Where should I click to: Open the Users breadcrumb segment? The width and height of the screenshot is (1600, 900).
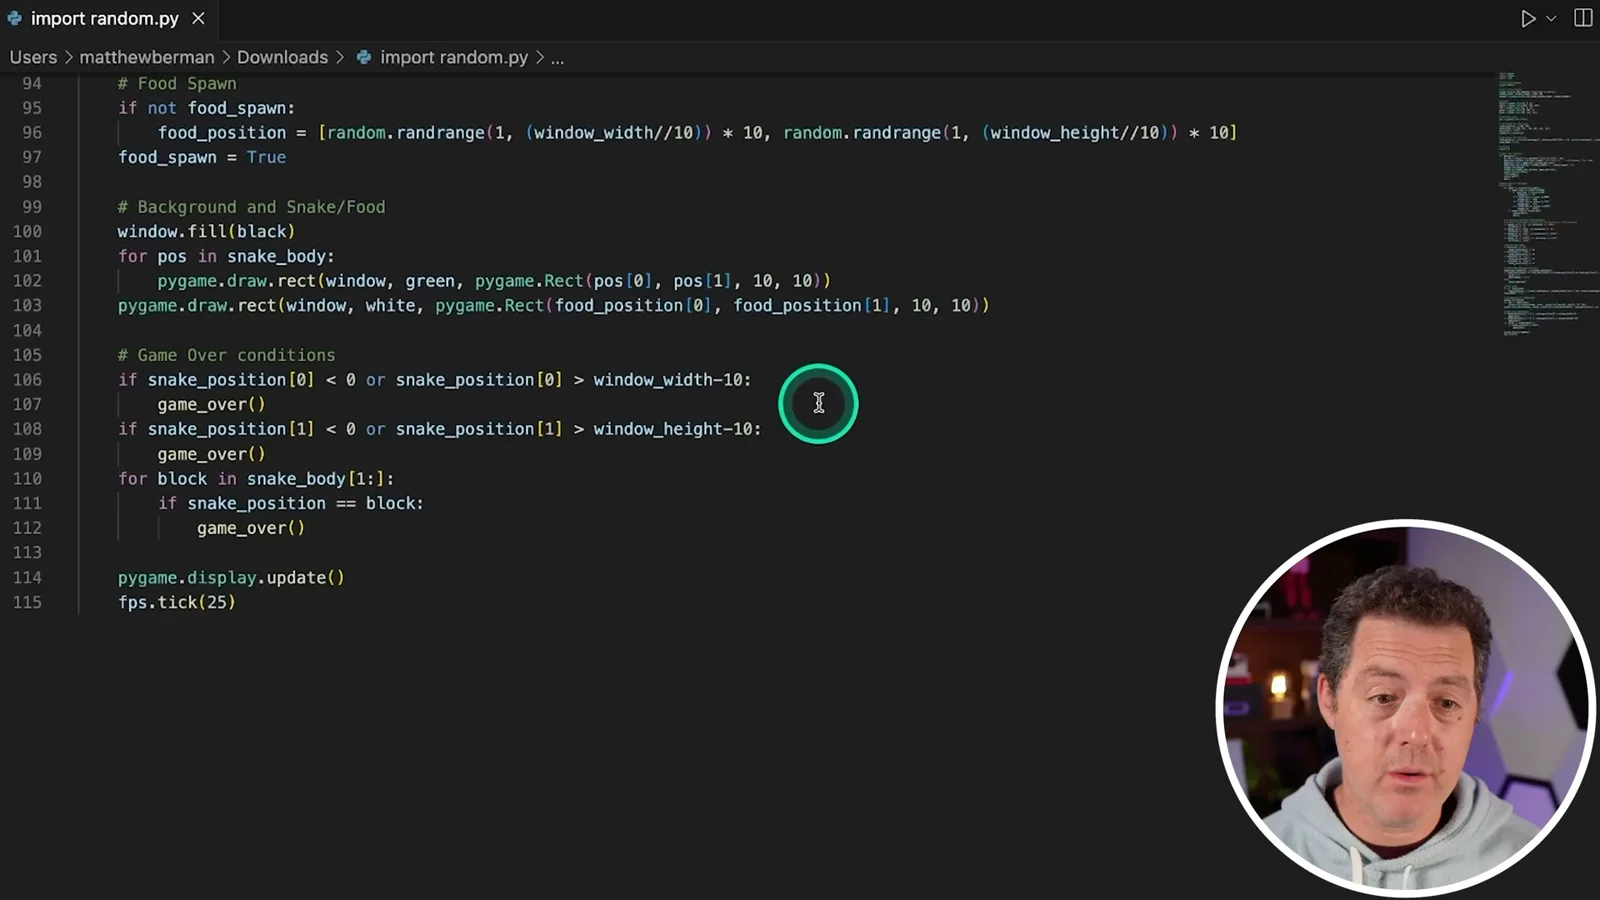click(33, 57)
